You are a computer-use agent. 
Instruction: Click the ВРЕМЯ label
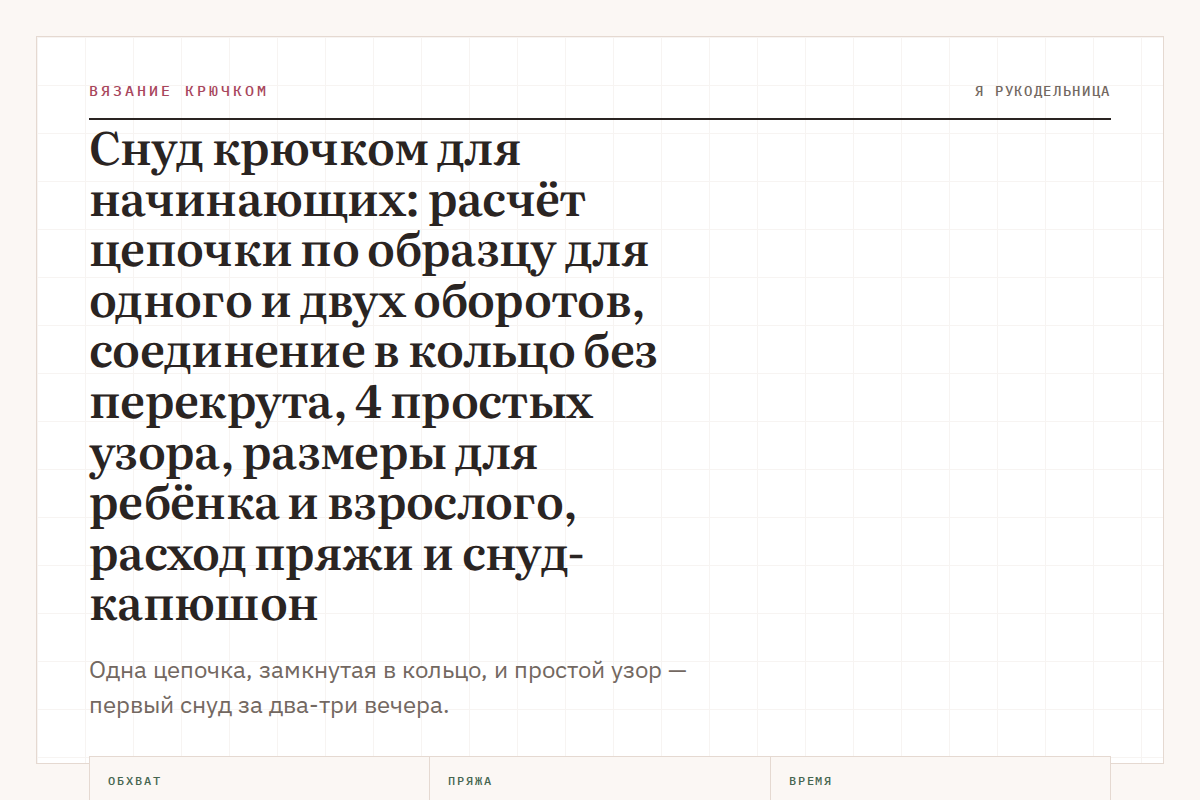(810, 781)
